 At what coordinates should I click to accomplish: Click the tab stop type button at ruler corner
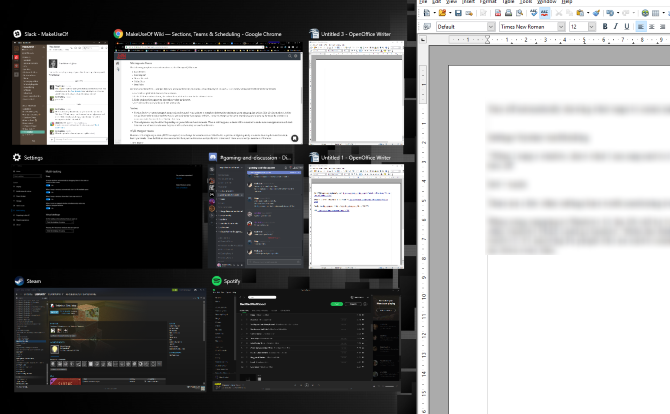point(423,40)
